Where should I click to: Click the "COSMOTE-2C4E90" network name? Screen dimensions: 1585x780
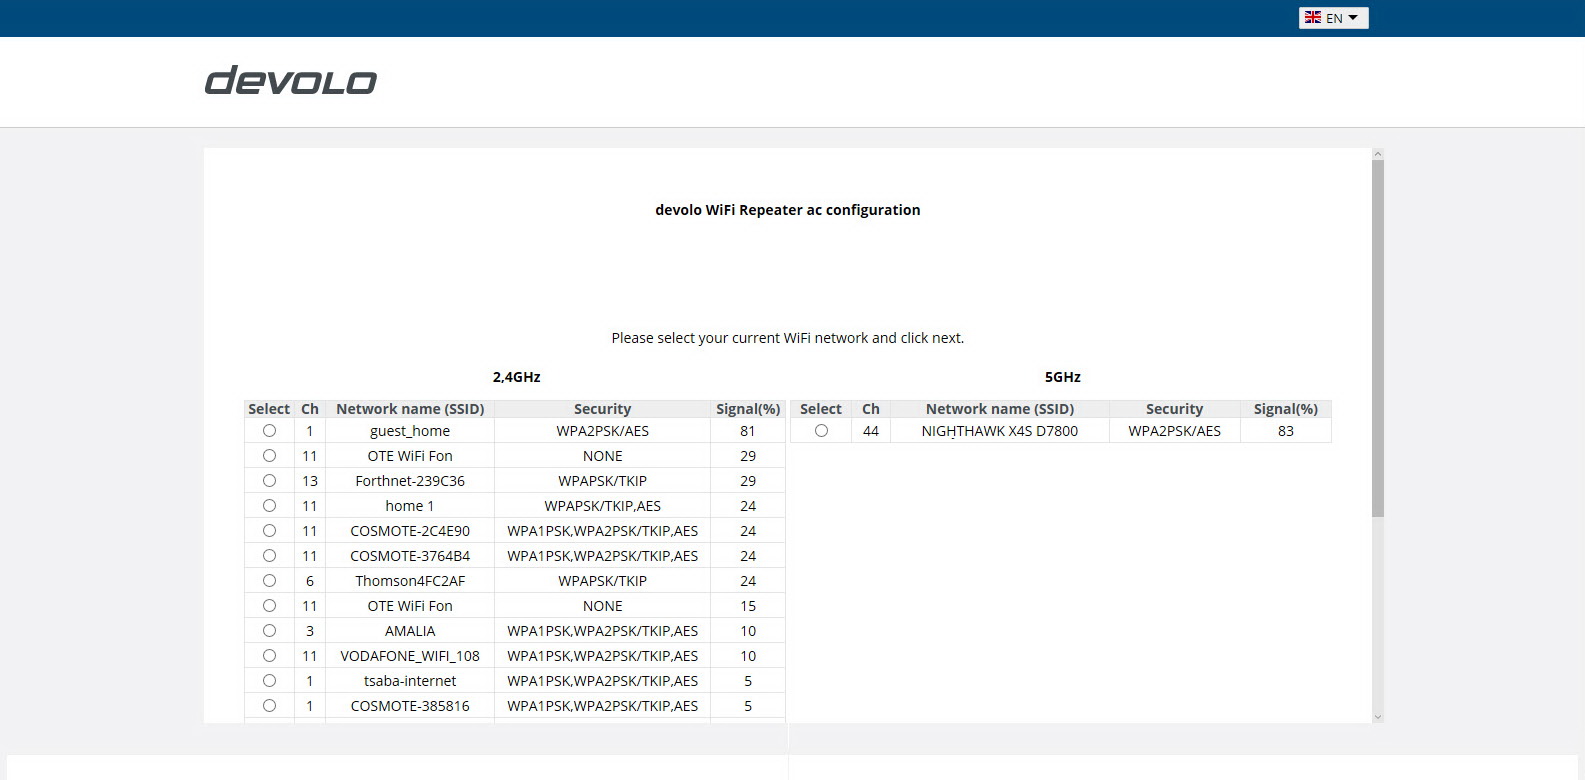(x=410, y=531)
